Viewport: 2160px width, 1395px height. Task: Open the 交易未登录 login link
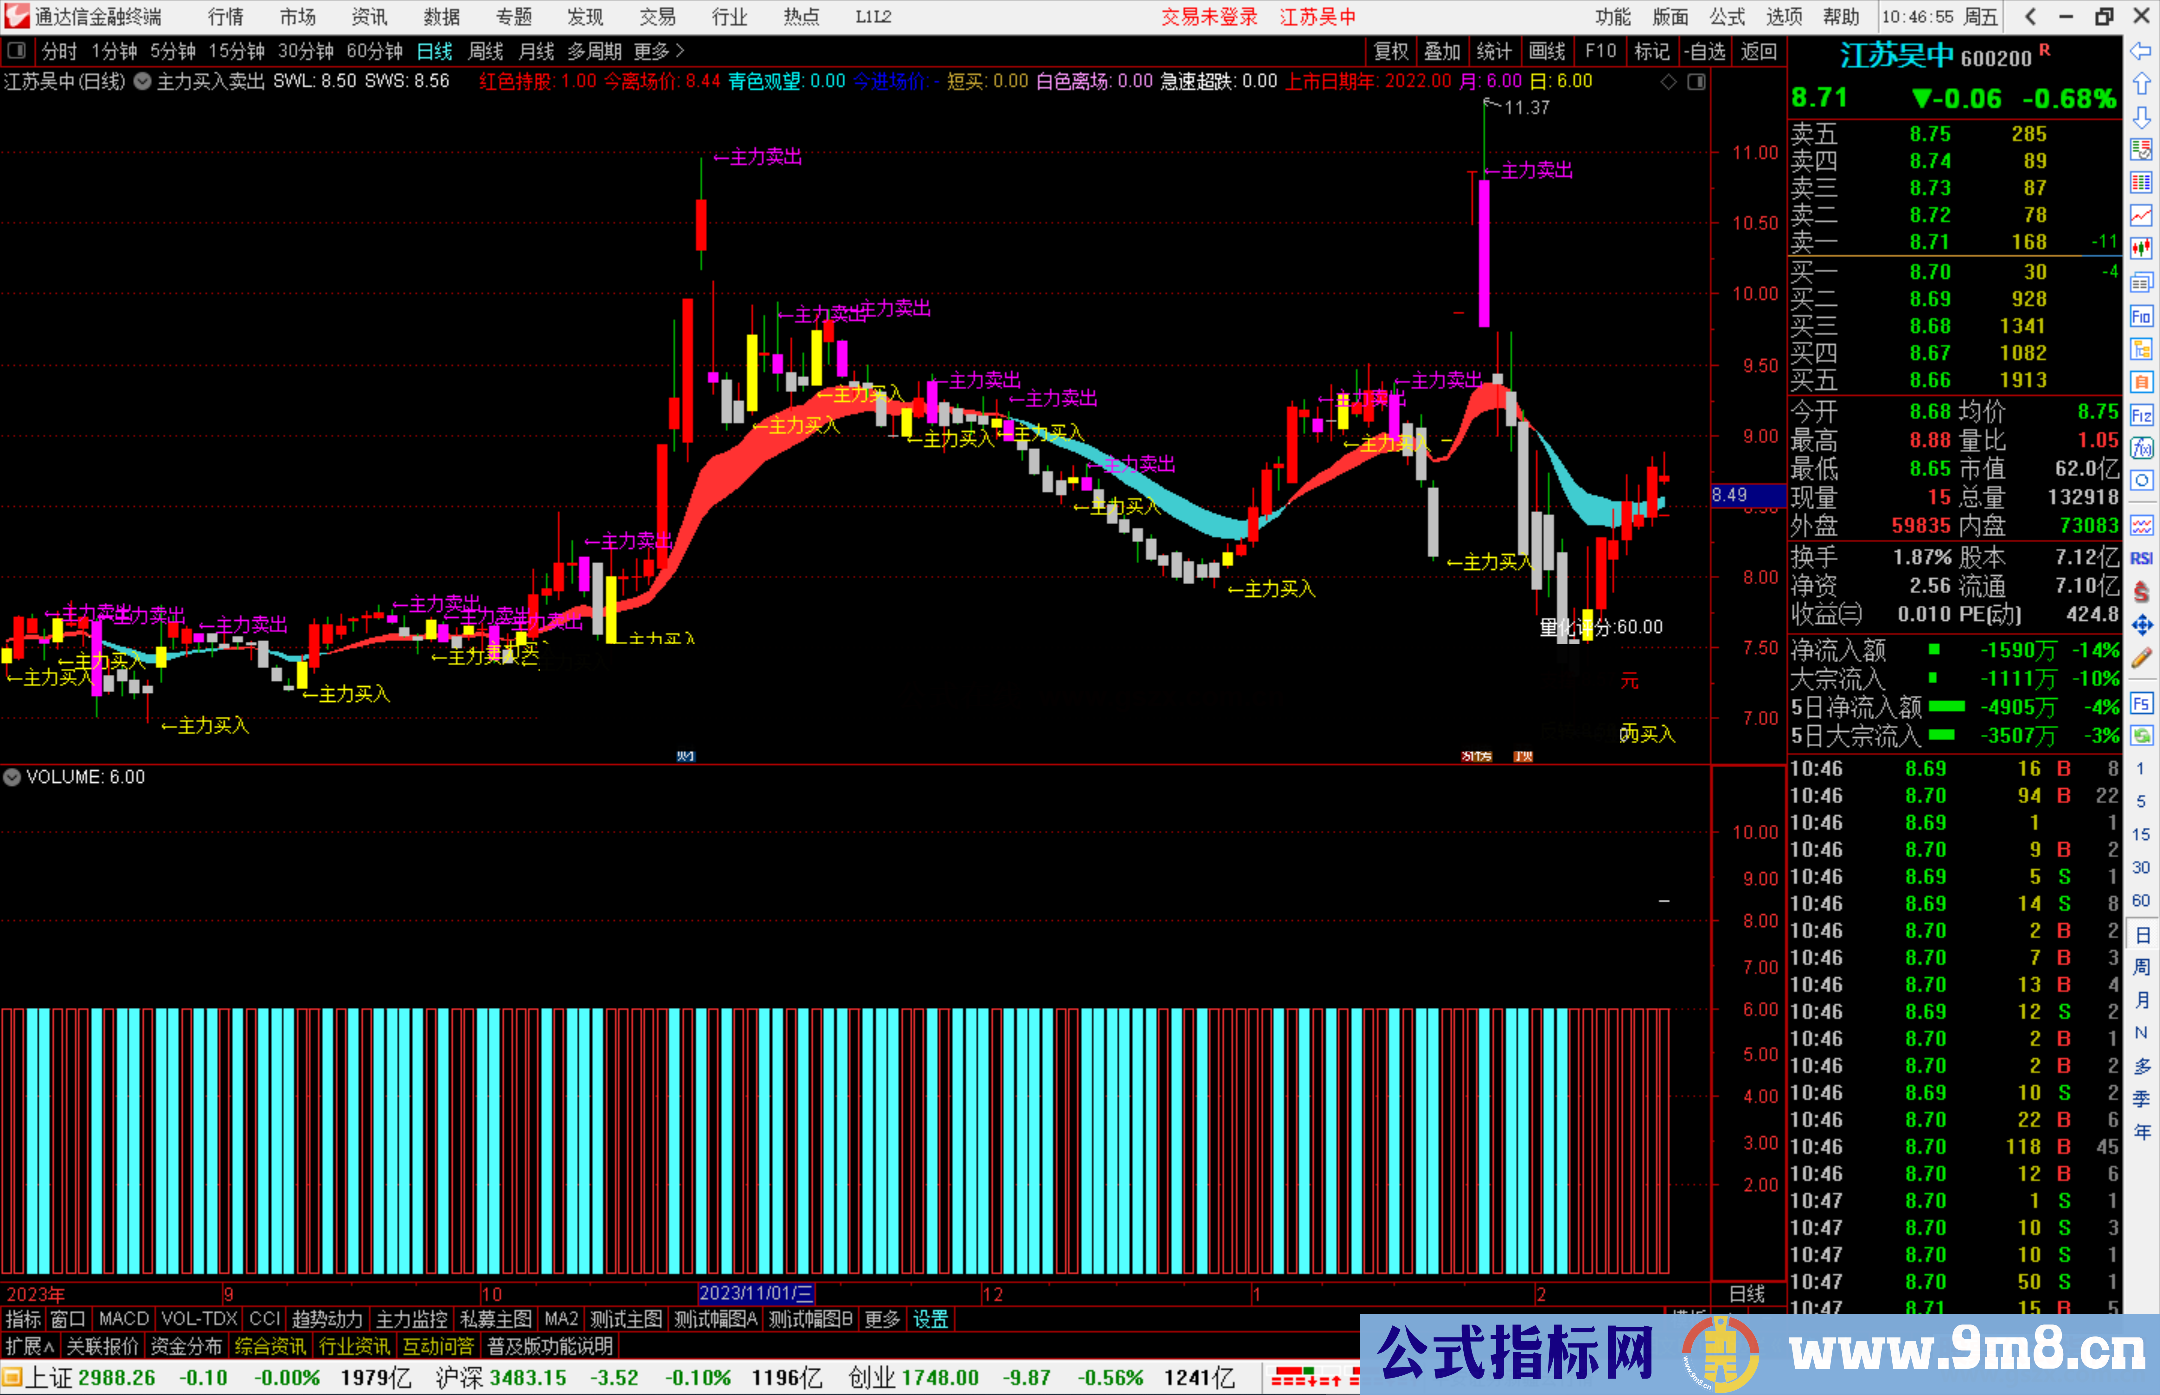click(x=1209, y=17)
